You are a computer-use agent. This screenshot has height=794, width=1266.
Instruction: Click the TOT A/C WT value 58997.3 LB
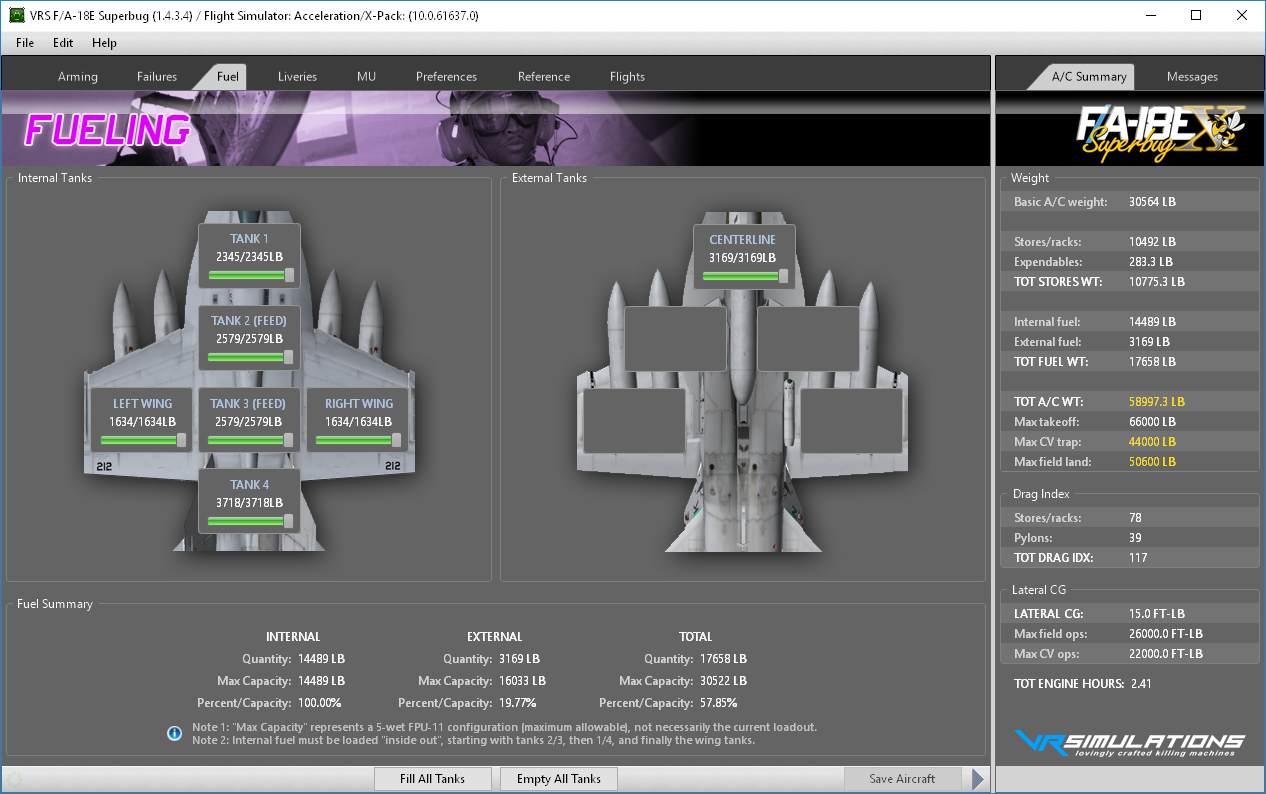(1156, 402)
